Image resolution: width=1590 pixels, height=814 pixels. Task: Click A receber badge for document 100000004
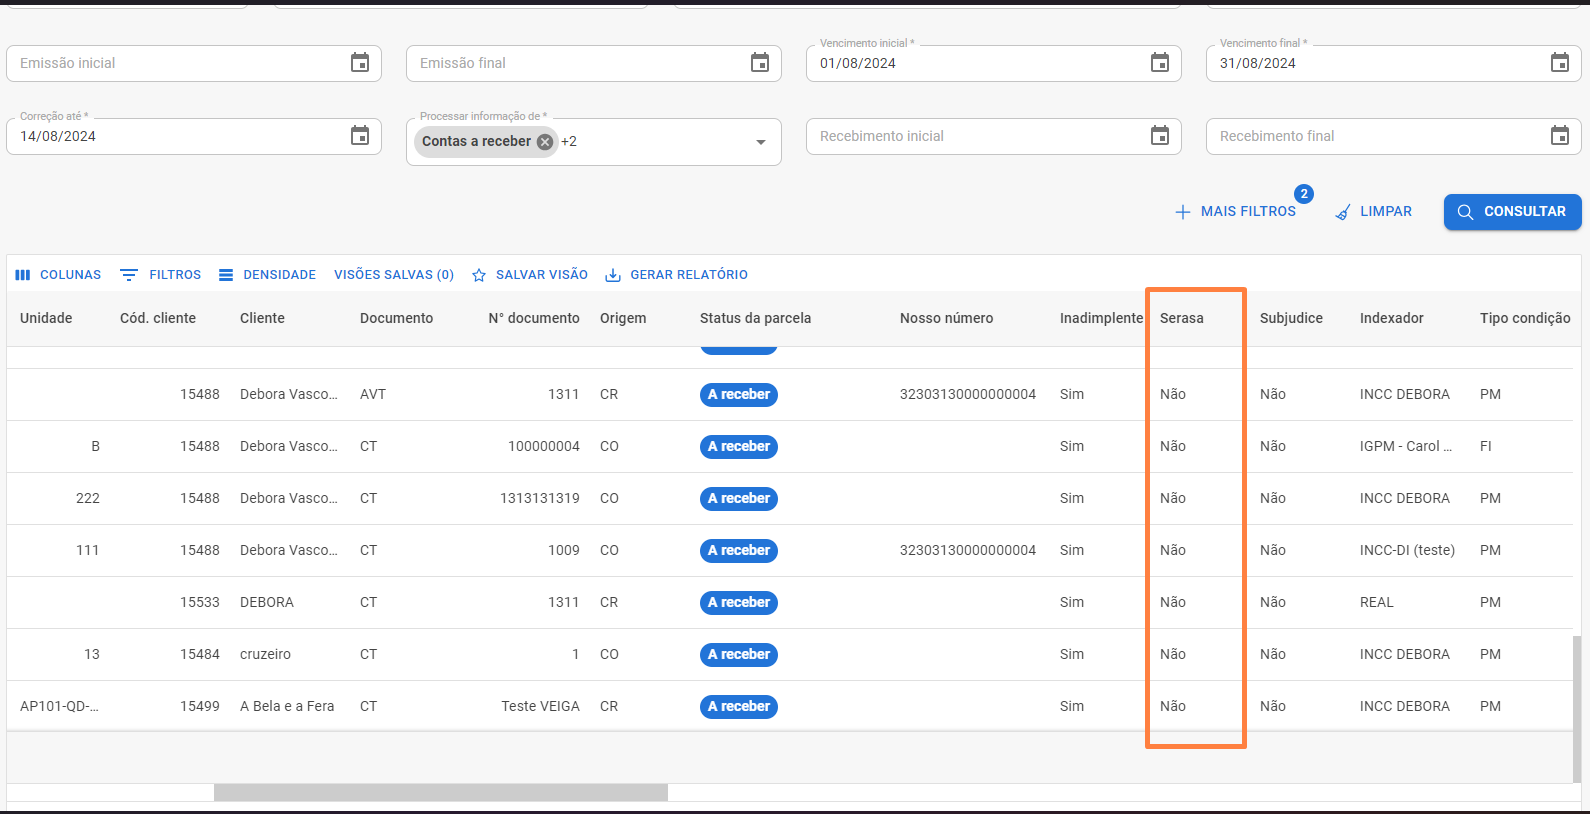(x=739, y=446)
